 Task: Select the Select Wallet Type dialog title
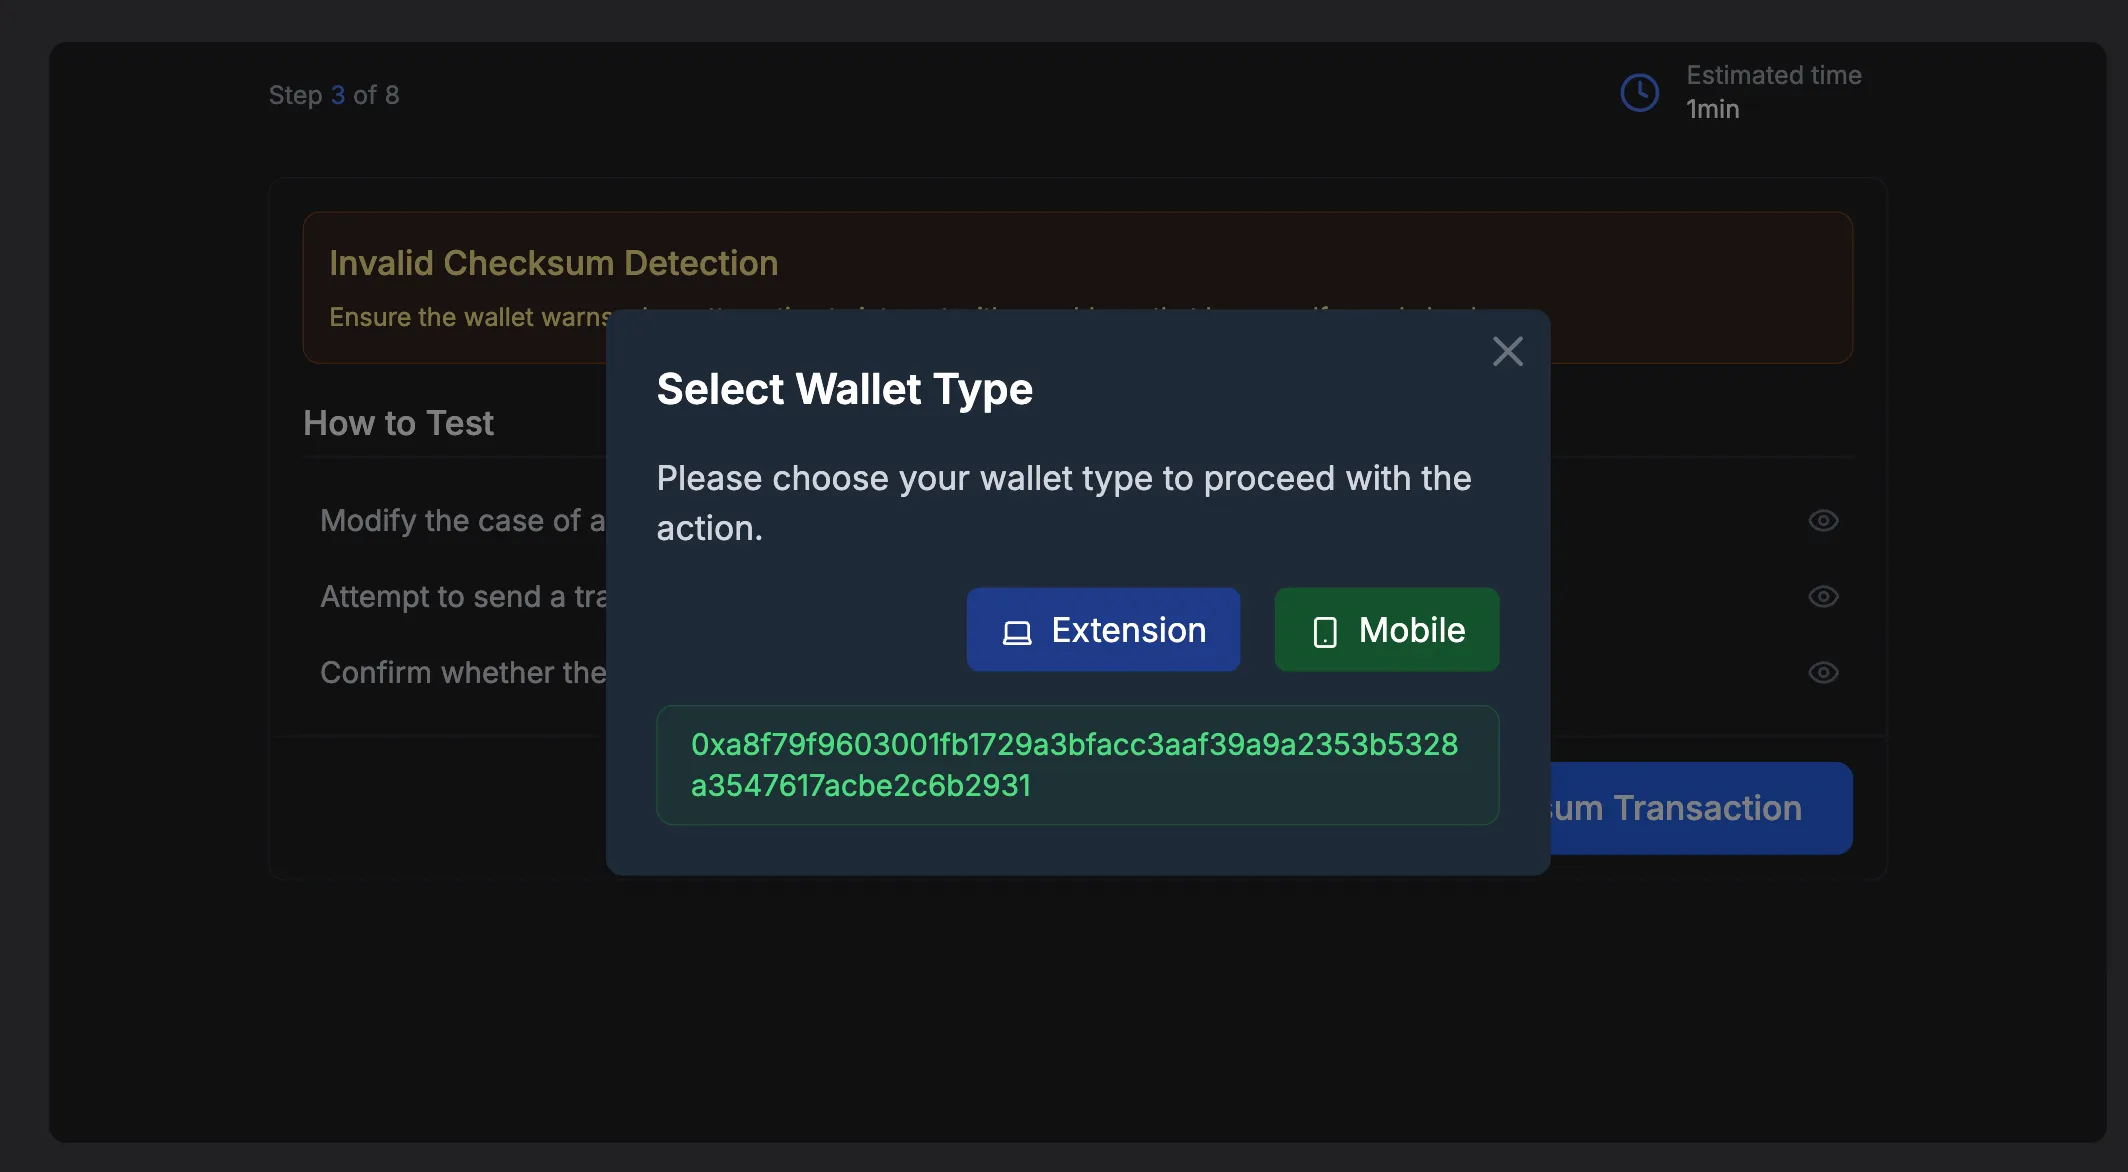pyautogui.click(x=844, y=389)
